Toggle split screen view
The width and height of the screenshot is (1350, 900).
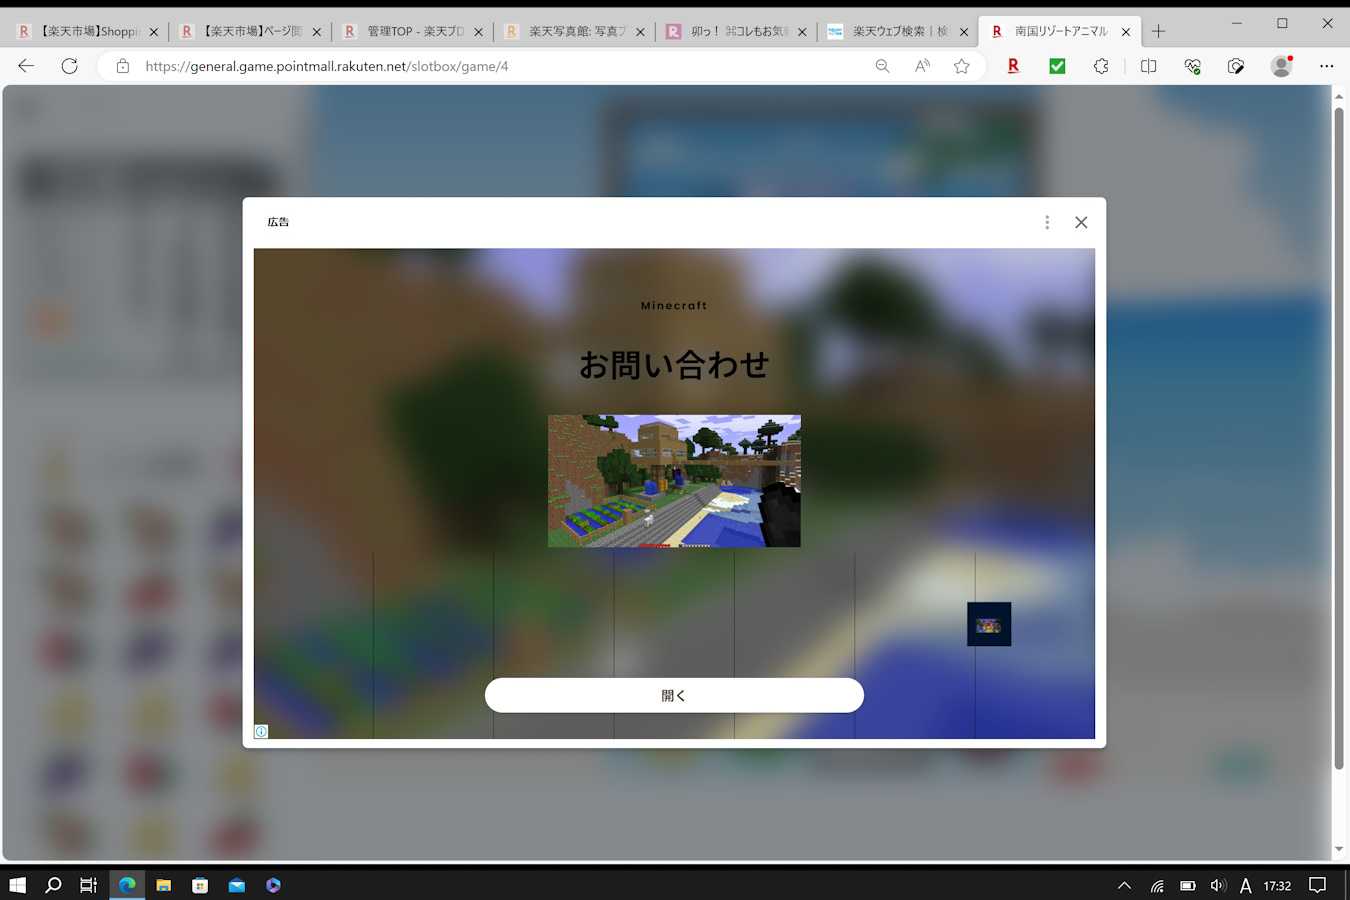(1148, 66)
